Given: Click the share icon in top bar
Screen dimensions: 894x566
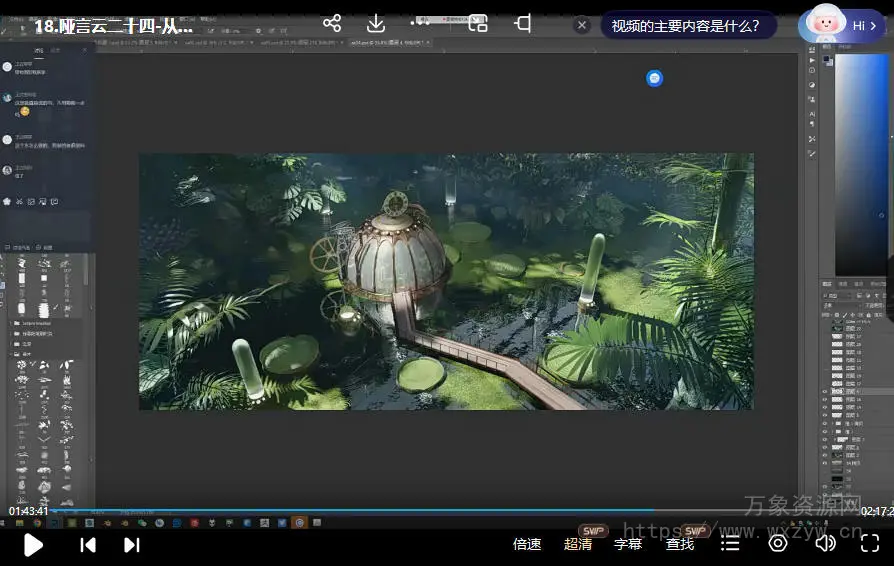Looking at the screenshot, I should click(332, 23).
